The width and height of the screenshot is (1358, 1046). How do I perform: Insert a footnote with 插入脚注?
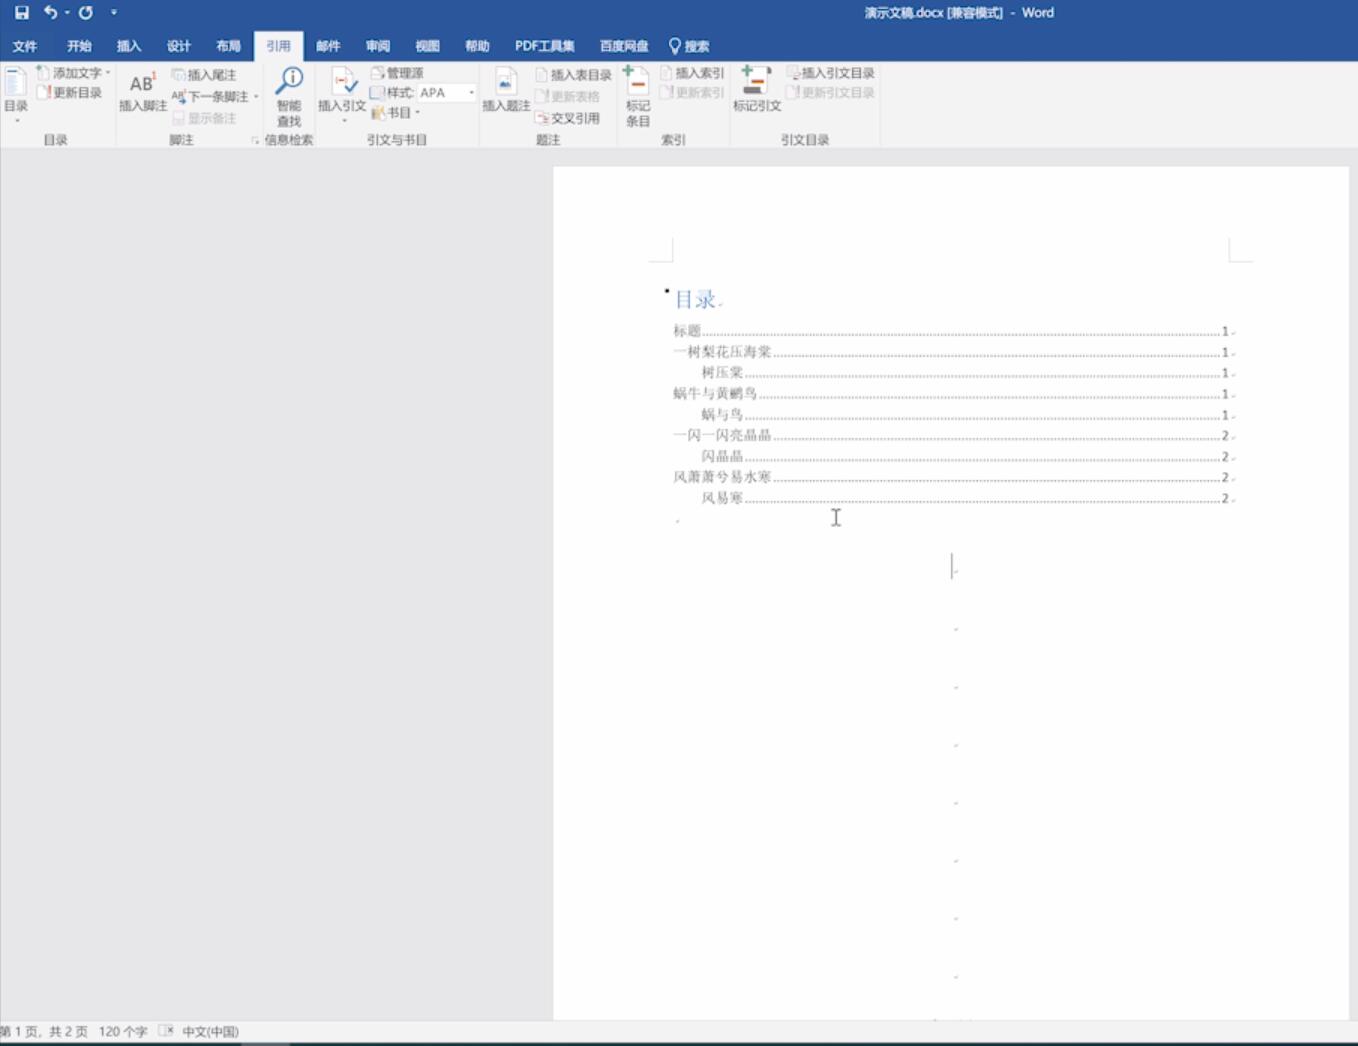(143, 92)
